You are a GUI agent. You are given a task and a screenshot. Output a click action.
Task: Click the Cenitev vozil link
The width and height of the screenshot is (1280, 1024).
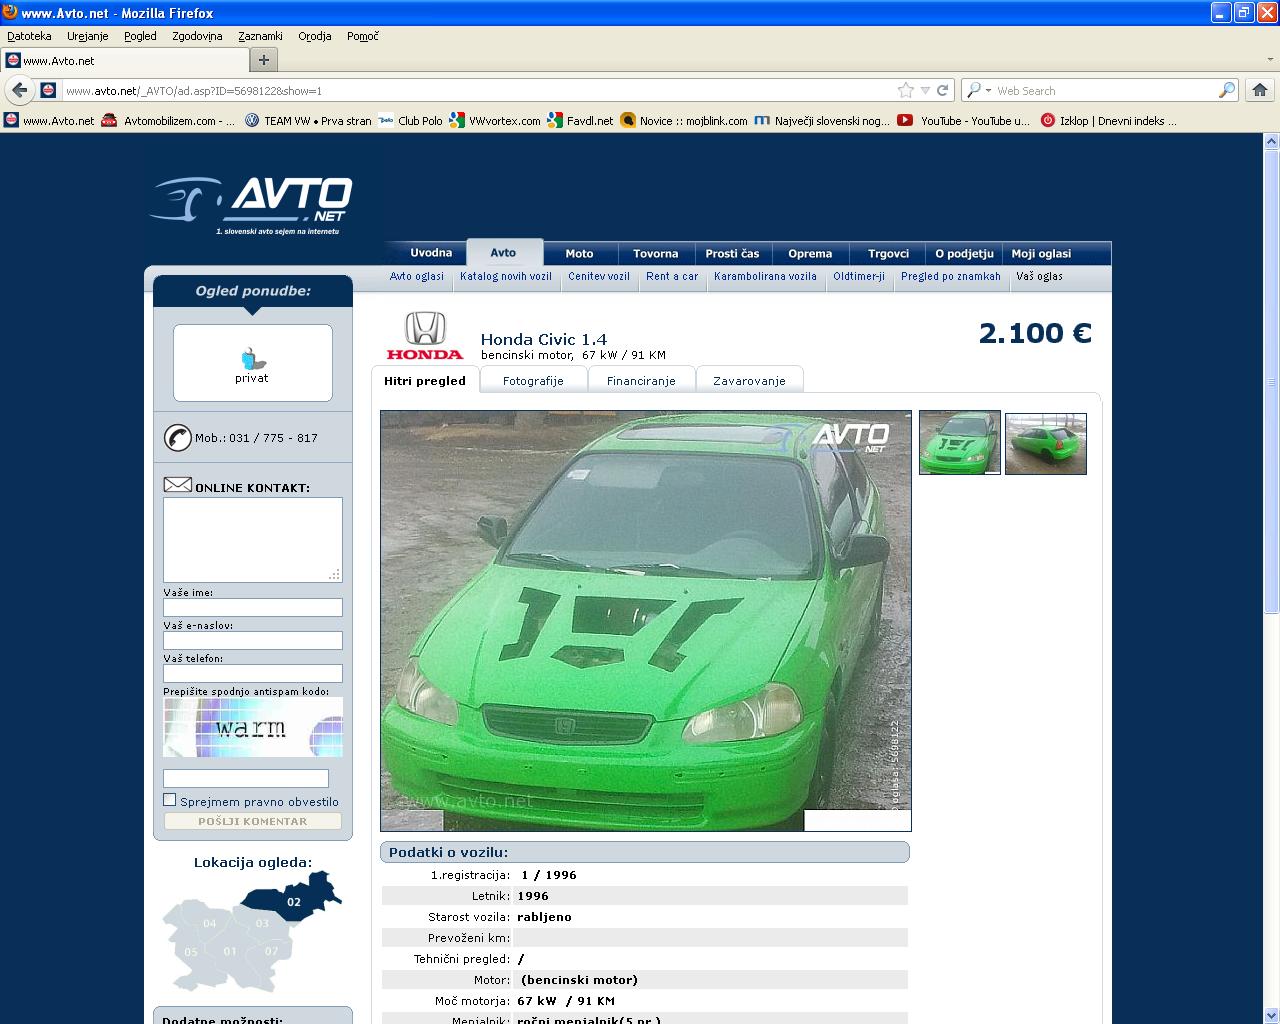click(x=599, y=276)
